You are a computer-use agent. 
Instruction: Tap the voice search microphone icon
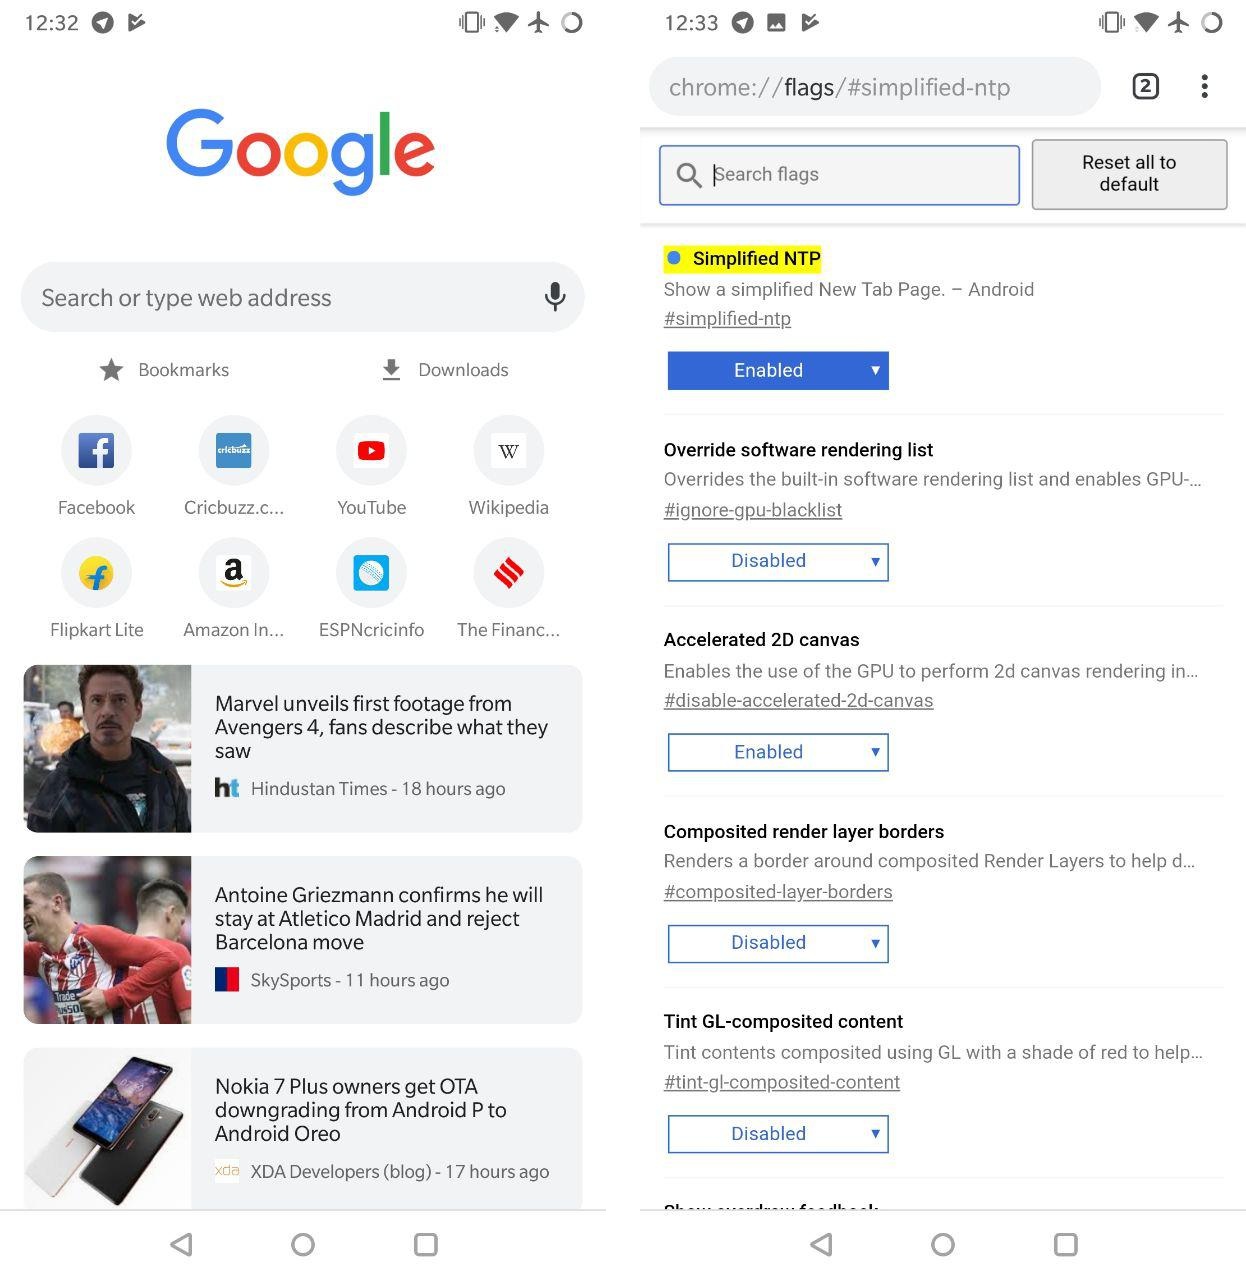tap(555, 297)
